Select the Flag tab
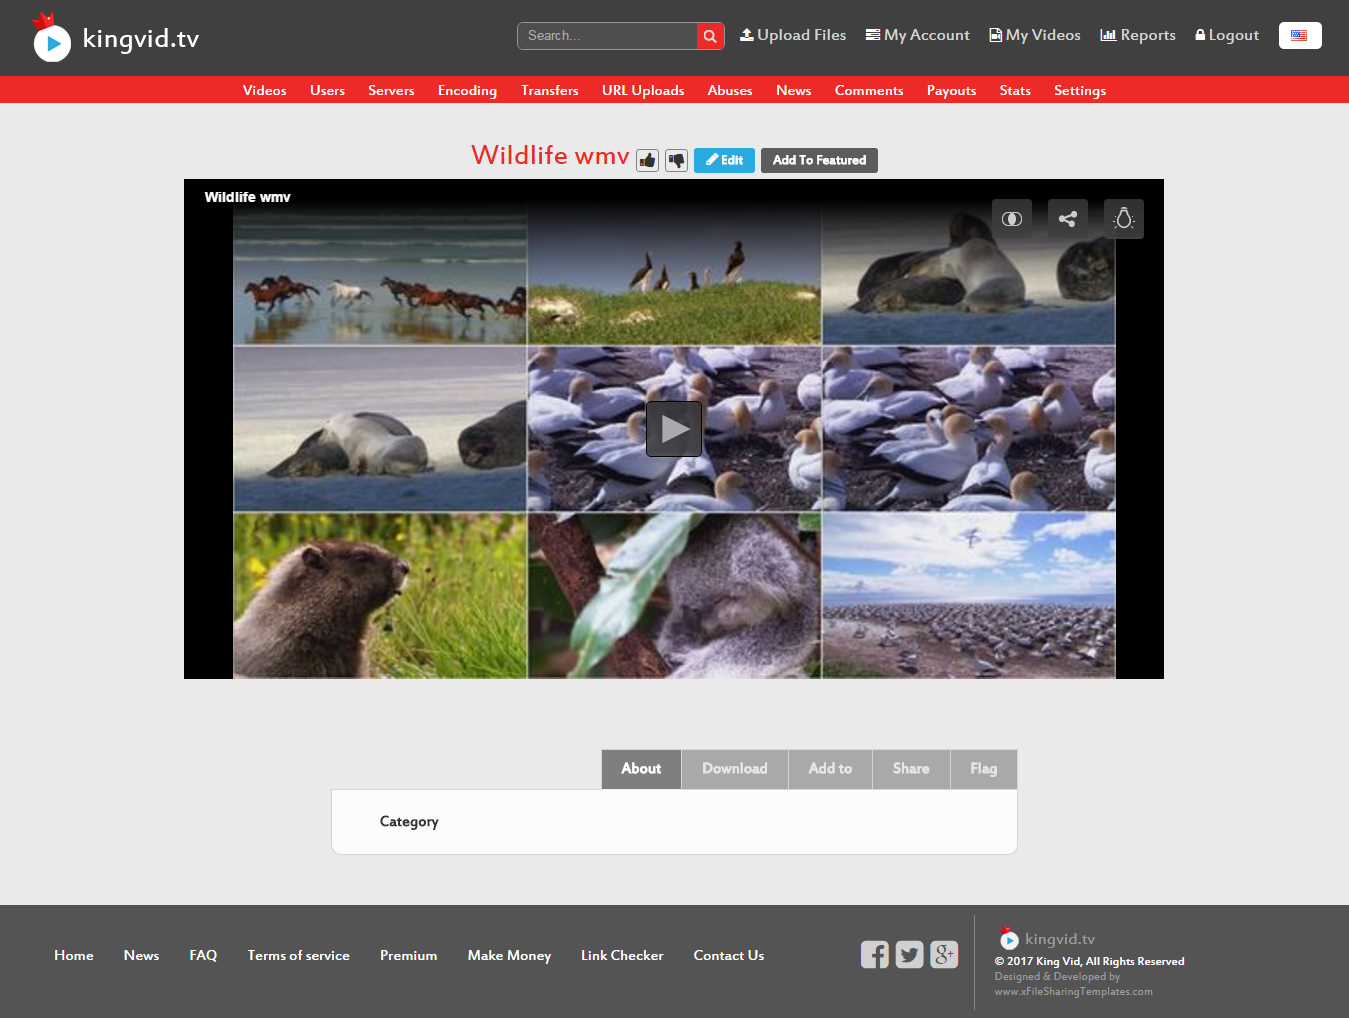 [x=984, y=769]
